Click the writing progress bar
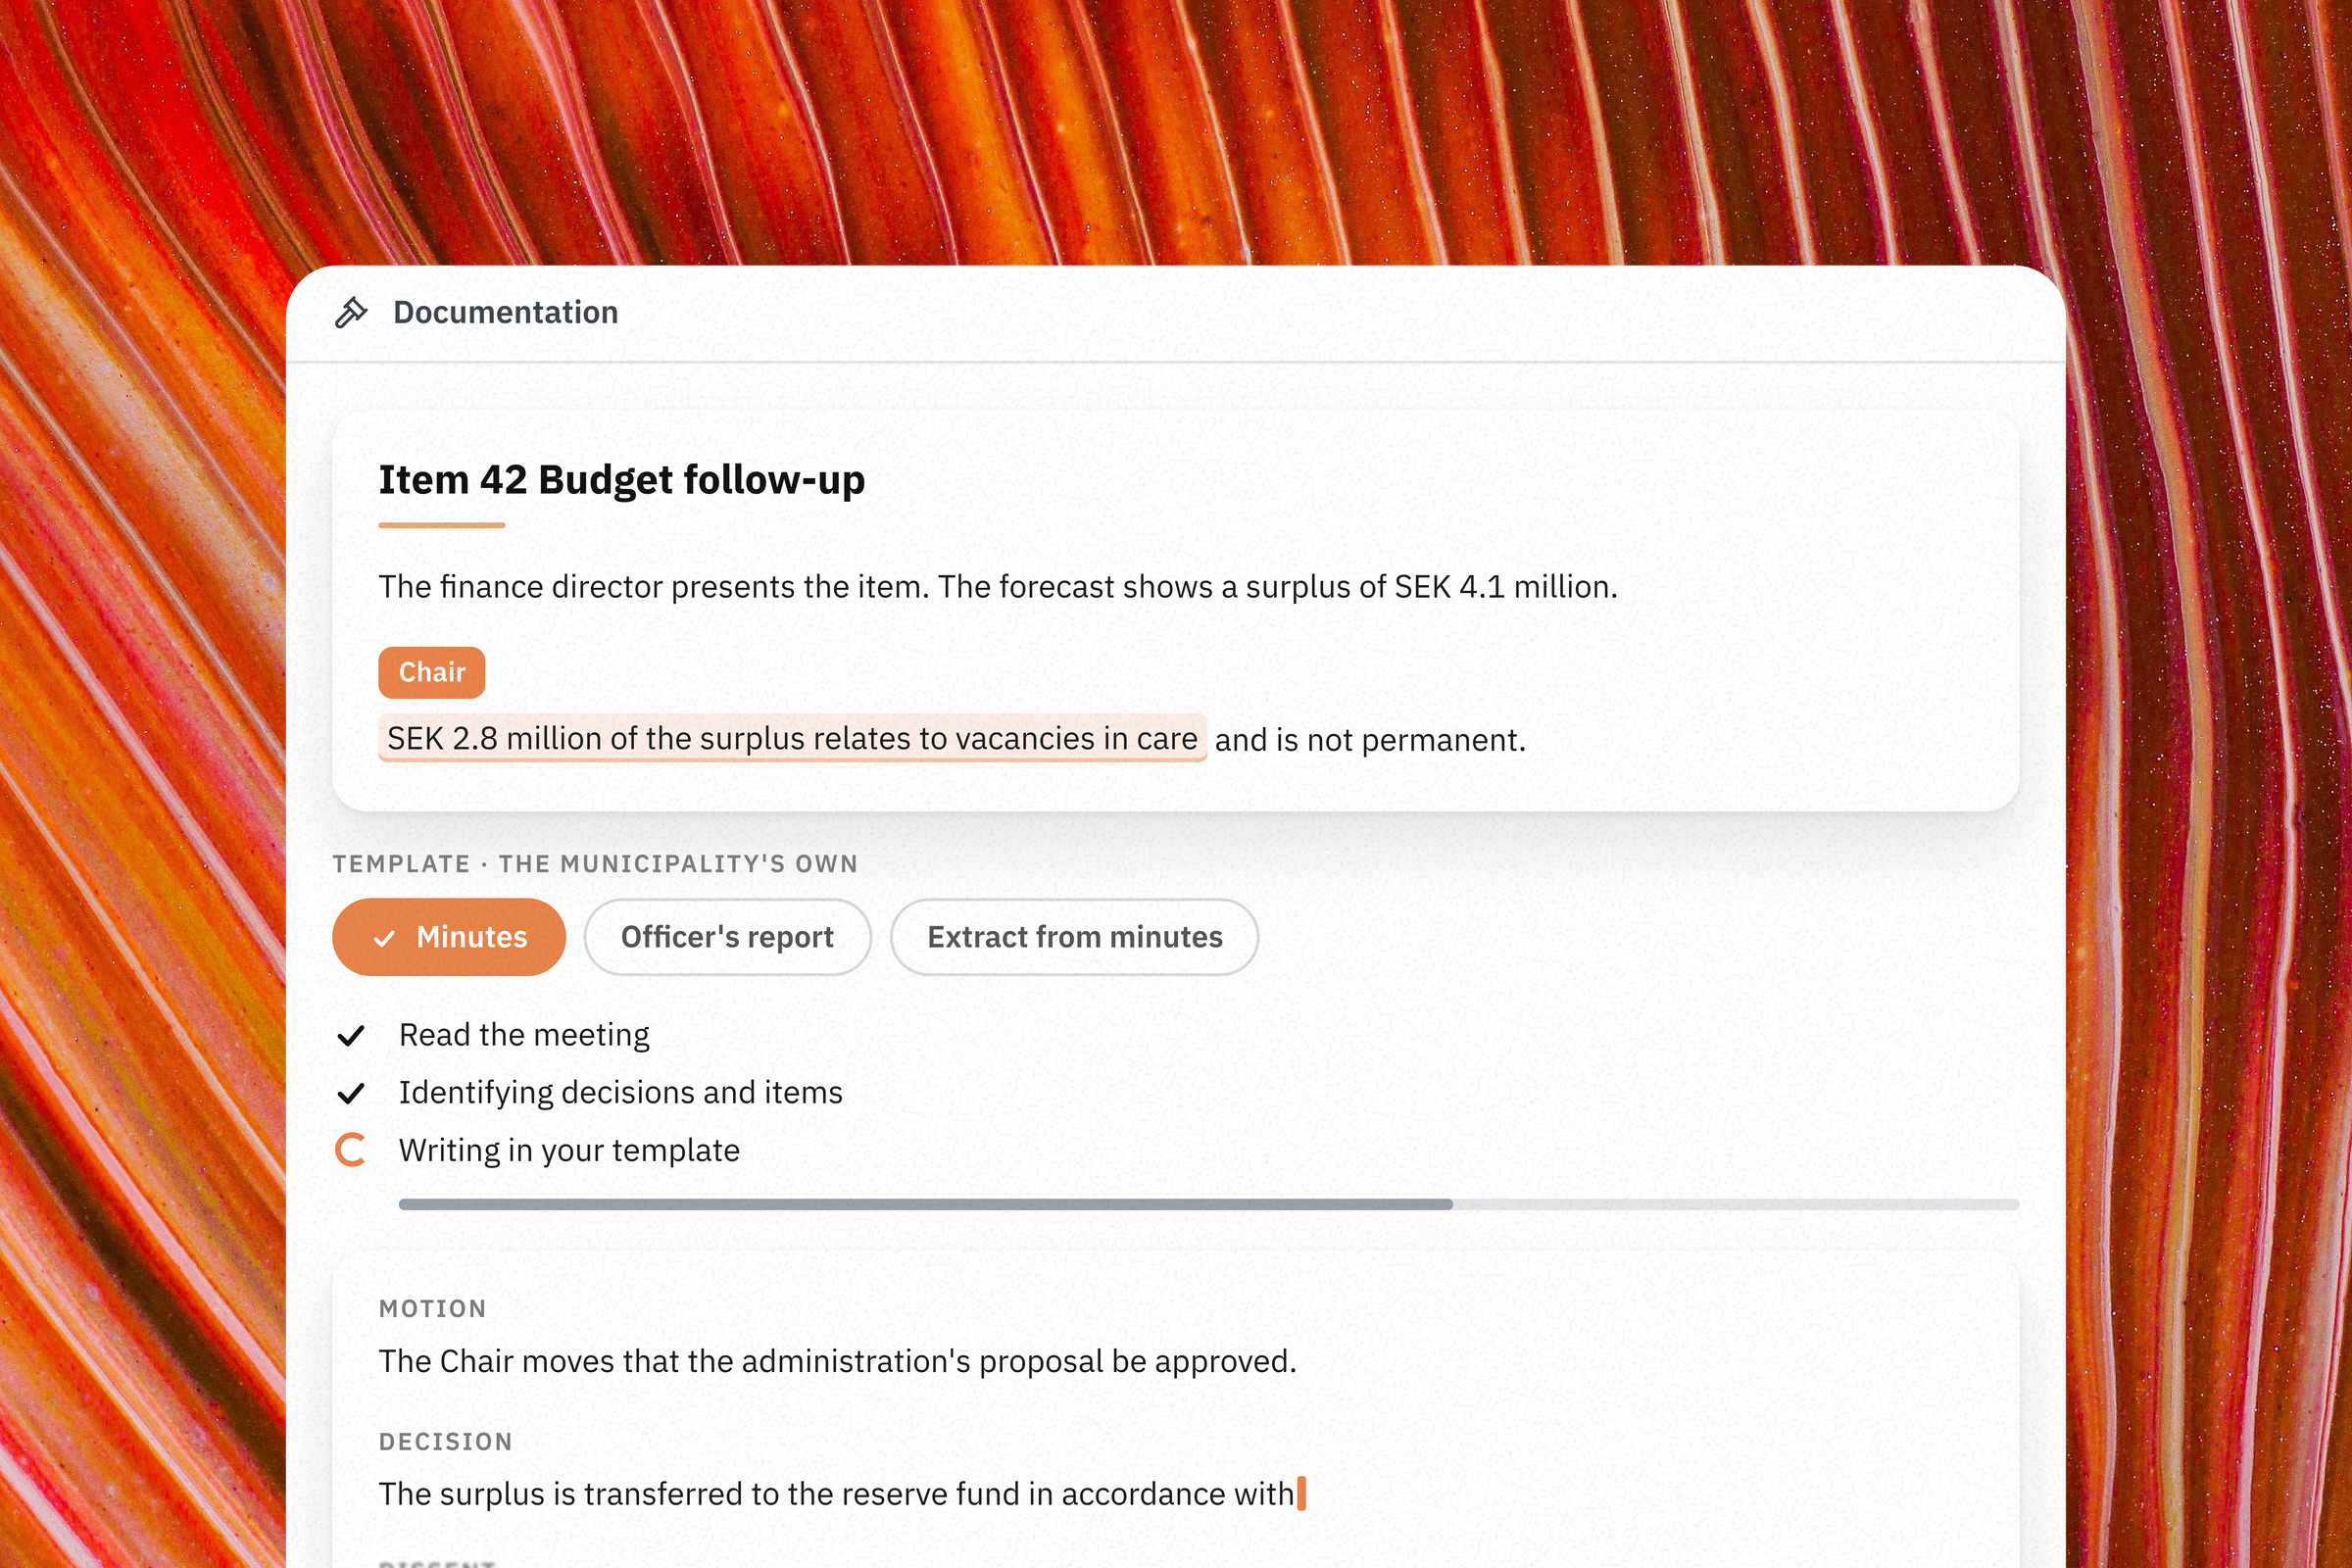Screen dimensions: 2352x1568 (x=1208, y=1204)
